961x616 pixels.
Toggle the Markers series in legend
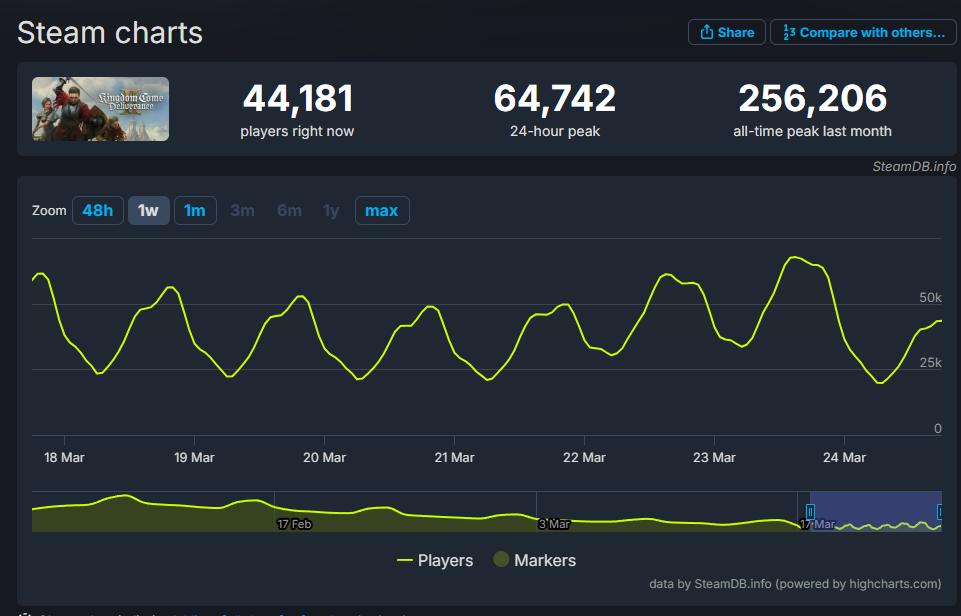pos(535,560)
